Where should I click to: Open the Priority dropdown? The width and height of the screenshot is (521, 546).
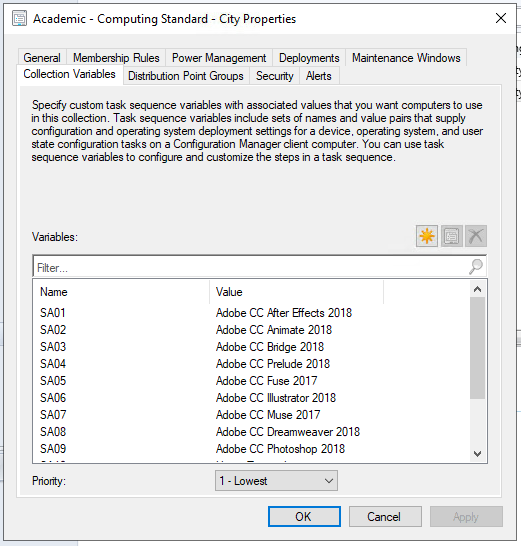click(276, 481)
